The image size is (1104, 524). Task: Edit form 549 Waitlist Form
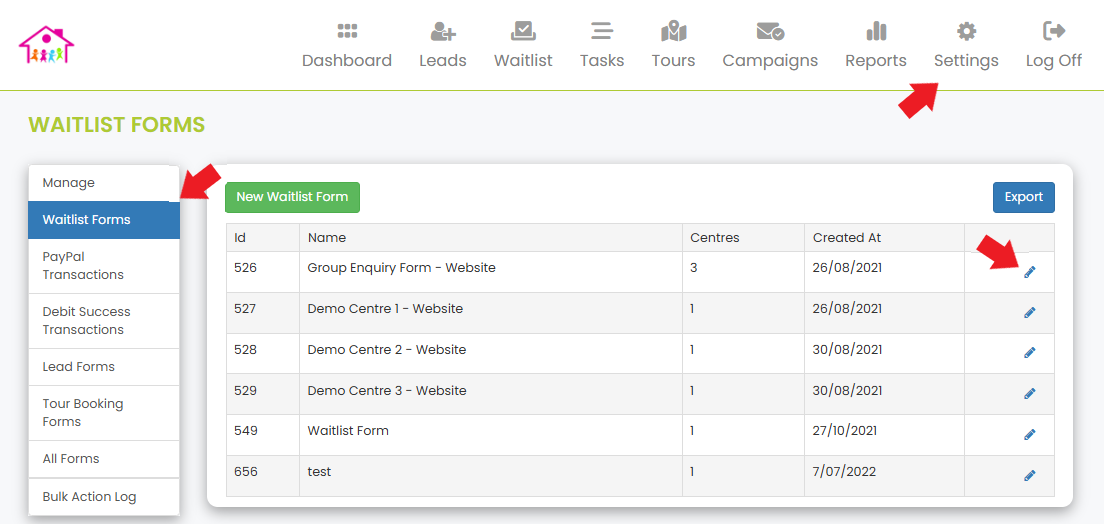click(1029, 435)
